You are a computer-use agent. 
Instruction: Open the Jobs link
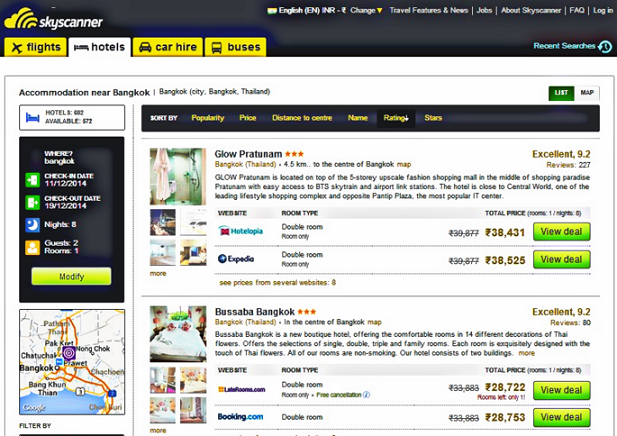pyautogui.click(x=484, y=10)
